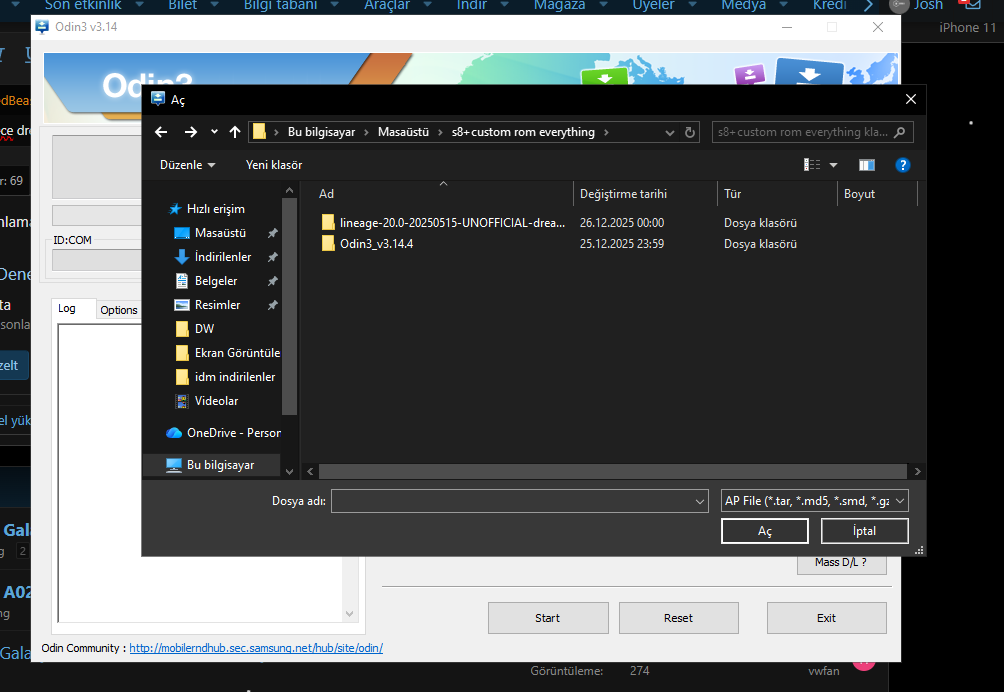Select 'Masaüstü' in the breadcrumb path
1004x692 pixels.
[x=403, y=132]
